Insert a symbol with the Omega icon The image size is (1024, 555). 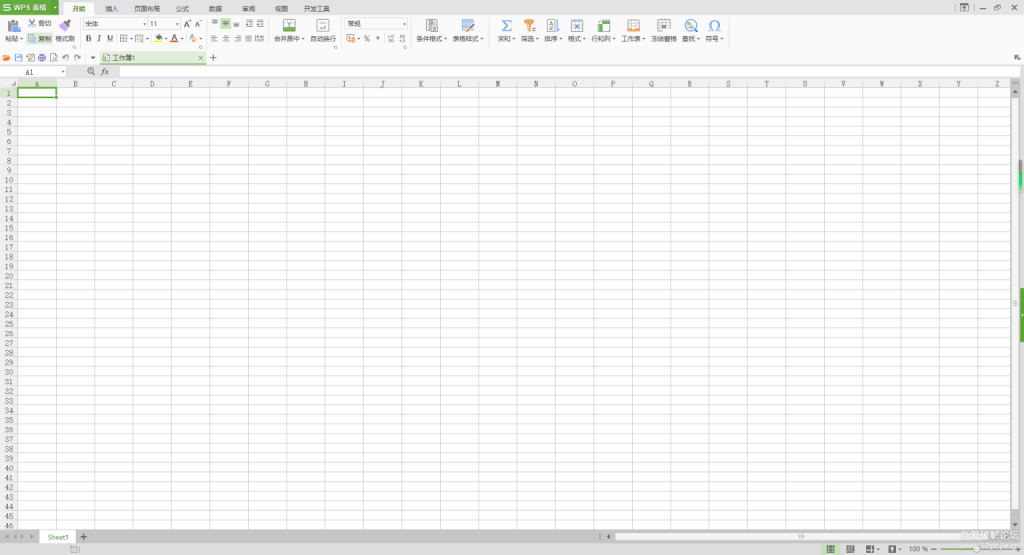pos(714,25)
